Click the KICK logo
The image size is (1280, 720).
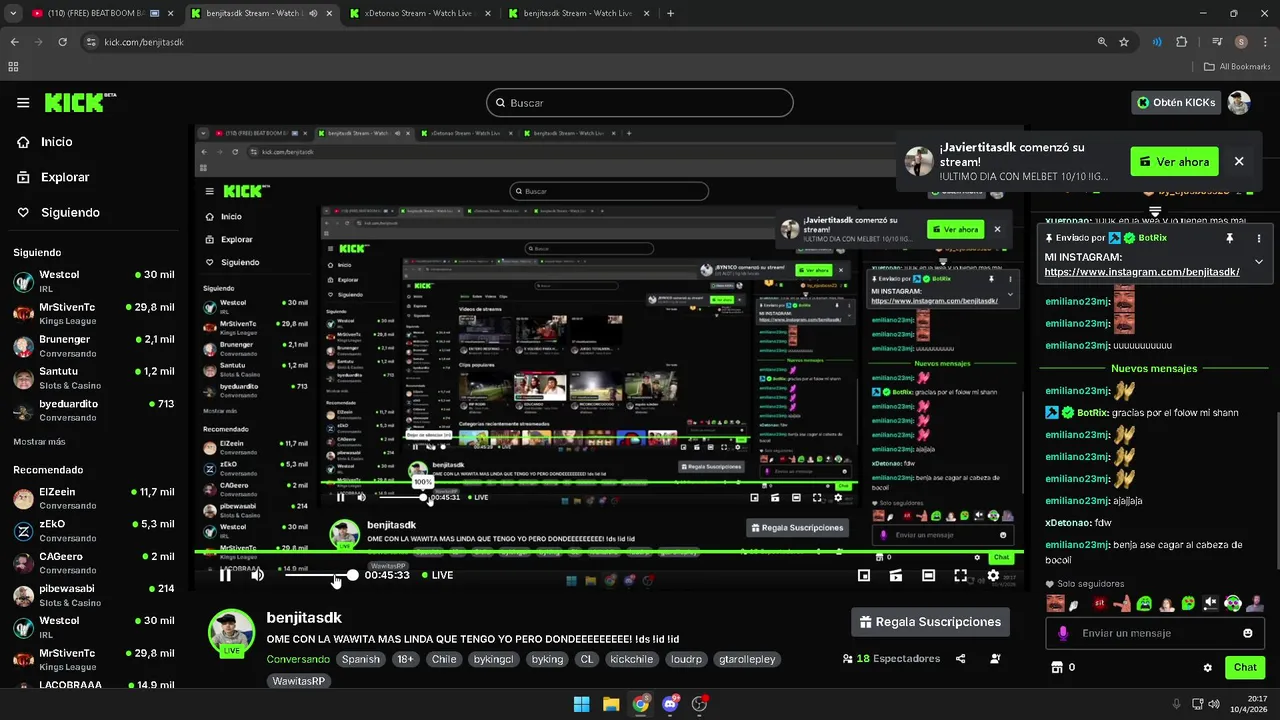click(x=80, y=102)
